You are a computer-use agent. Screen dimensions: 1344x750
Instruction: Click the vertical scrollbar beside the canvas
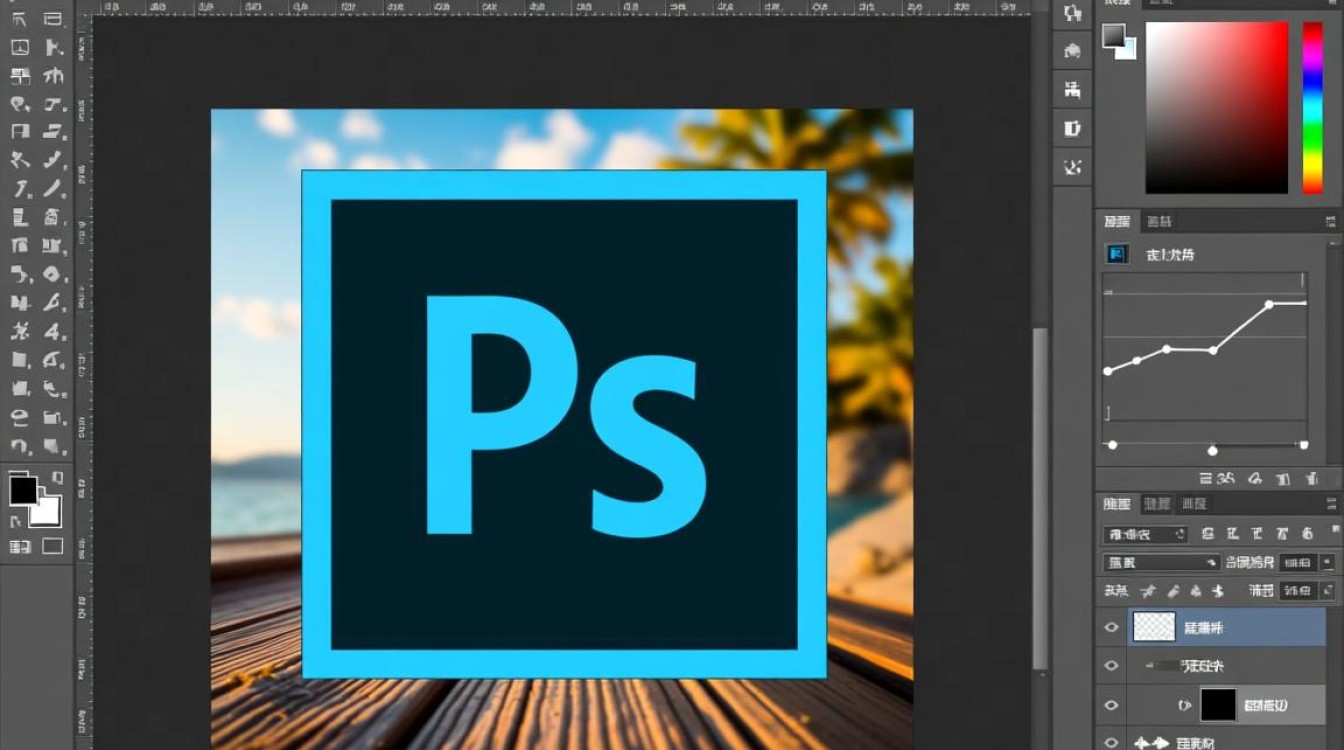(x=1040, y=498)
